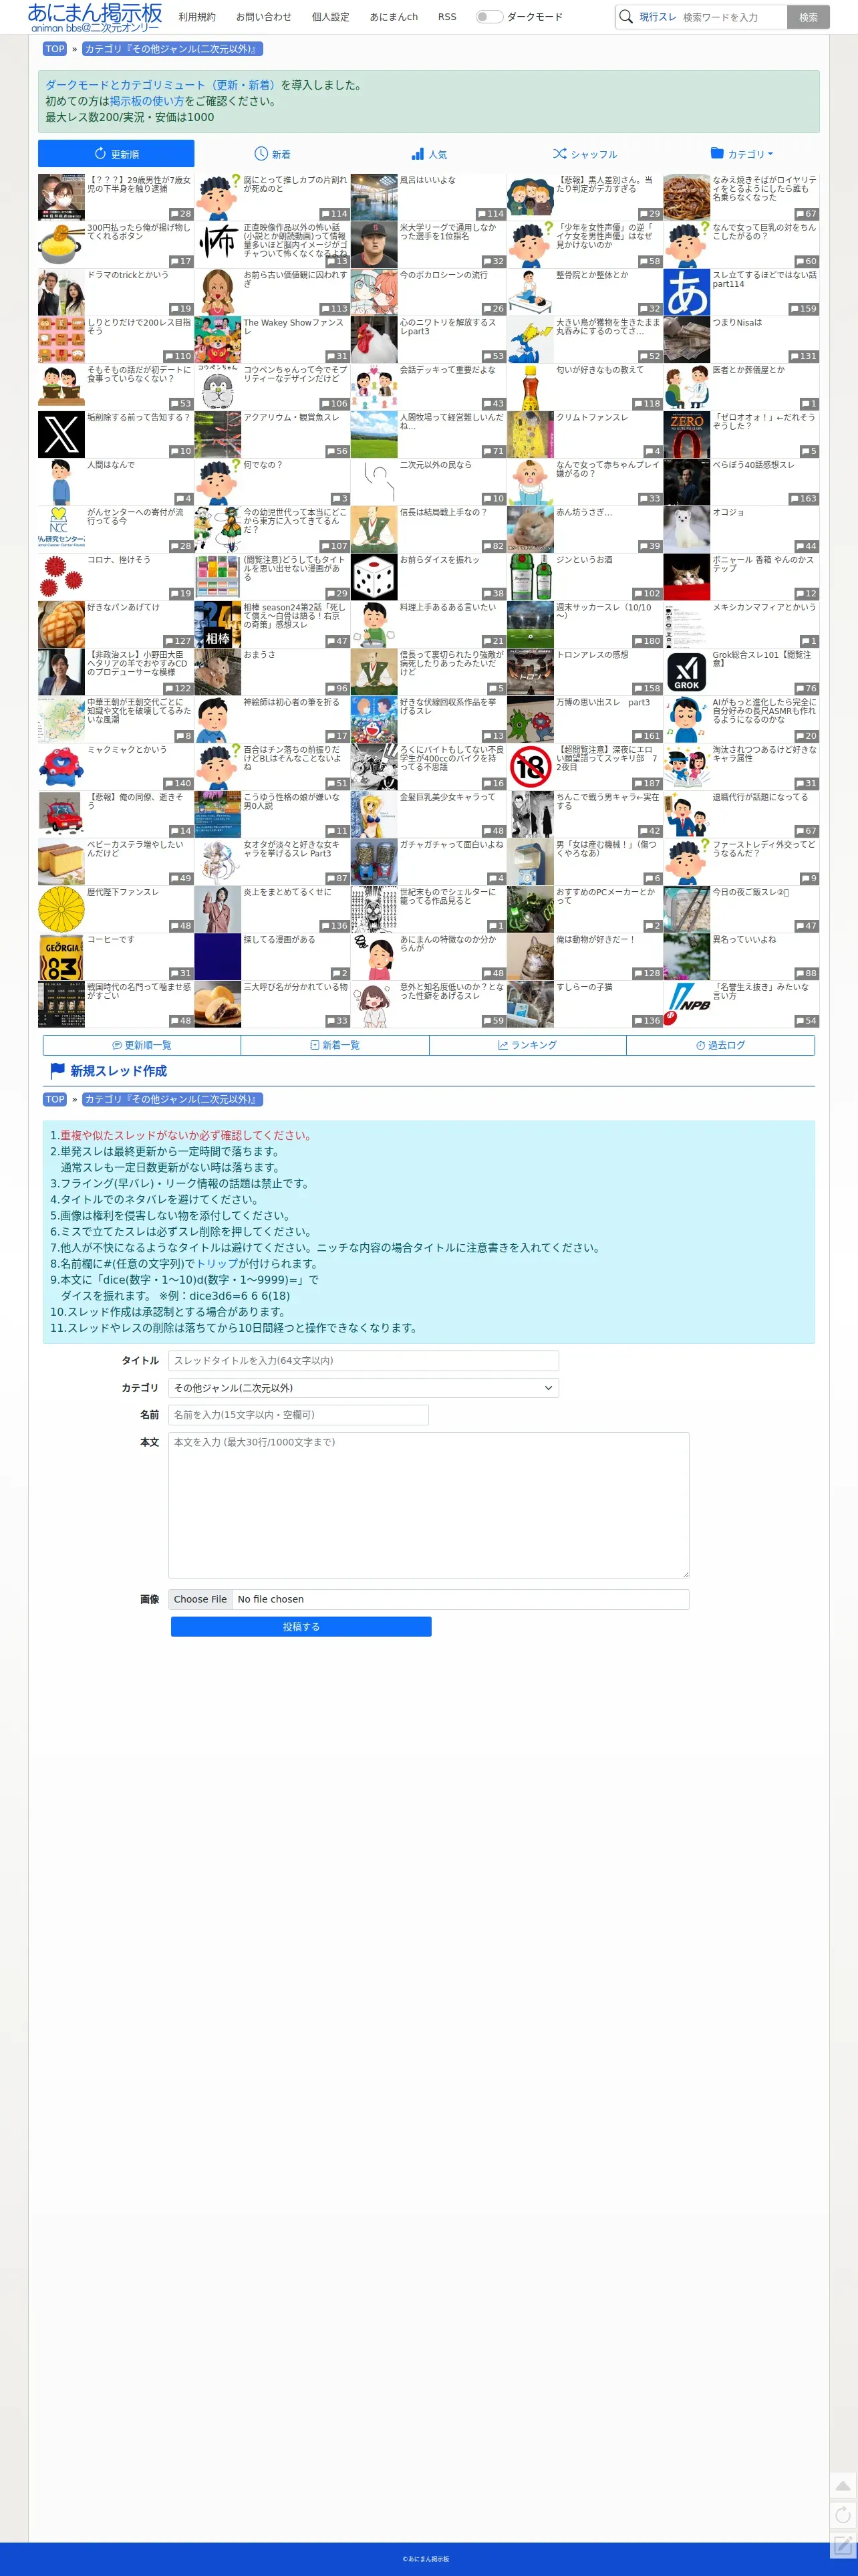Open the 18+ prohibited sign thumbnail
Viewport: 858px width, 2576px height.
530,767
